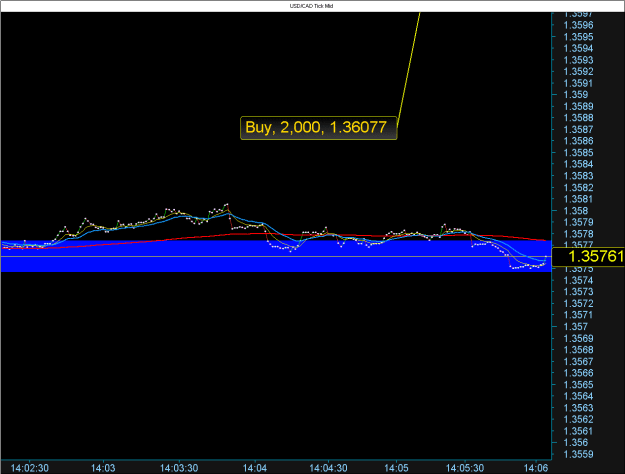Click the 1.3572 price axis label
This screenshot has width=625, height=474.
coord(578,303)
